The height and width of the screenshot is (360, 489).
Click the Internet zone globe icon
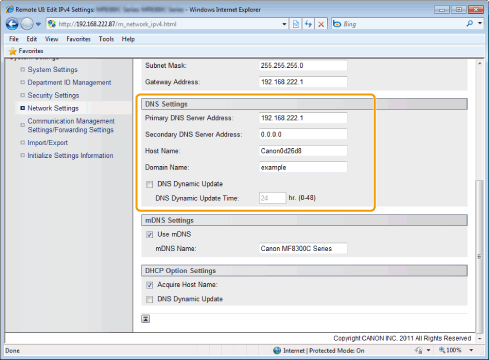click(x=277, y=350)
